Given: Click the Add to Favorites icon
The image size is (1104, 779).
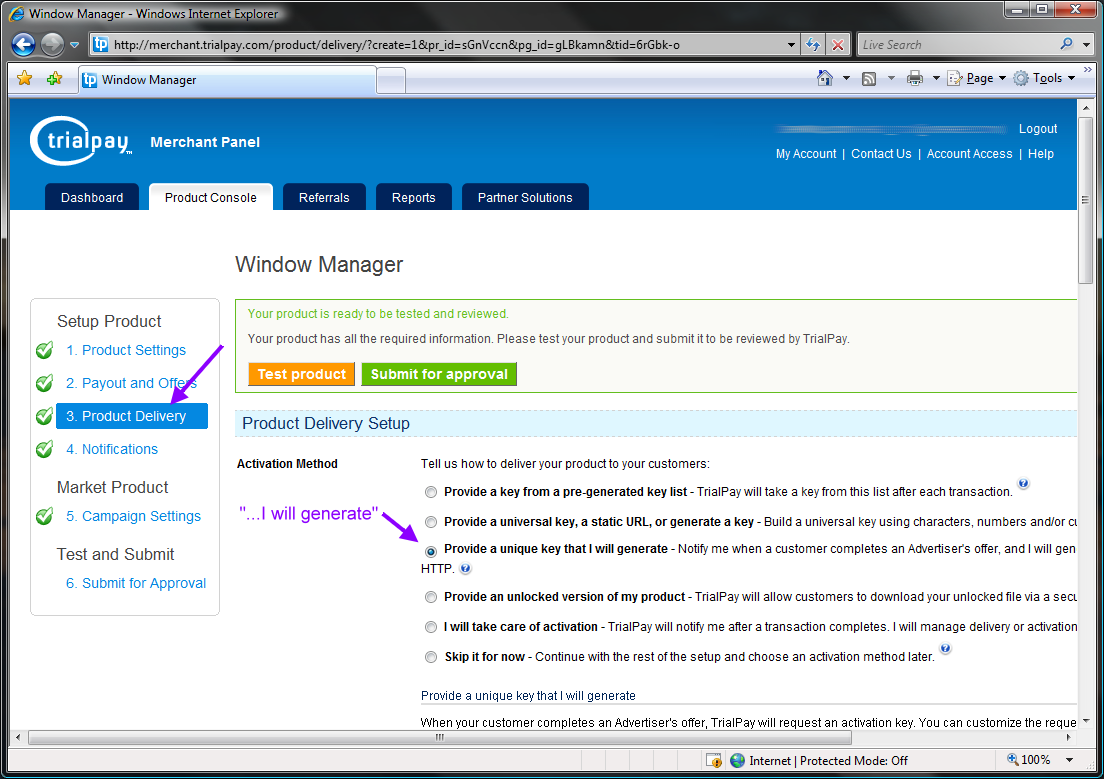Looking at the screenshot, I should 54,78.
